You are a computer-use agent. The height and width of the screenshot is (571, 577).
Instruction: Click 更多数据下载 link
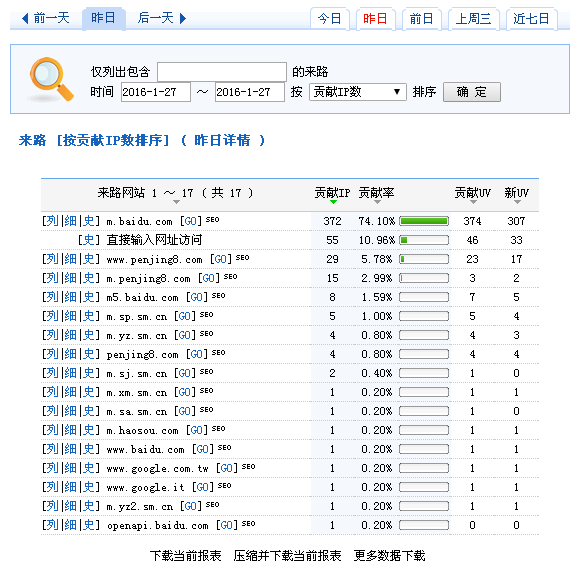click(x=389, y=556)
